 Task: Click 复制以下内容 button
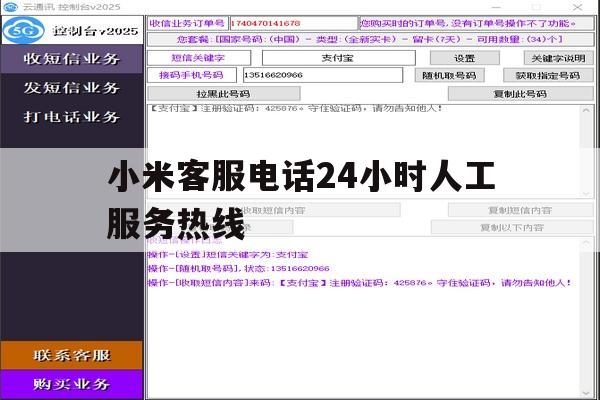tap(512, 227)
